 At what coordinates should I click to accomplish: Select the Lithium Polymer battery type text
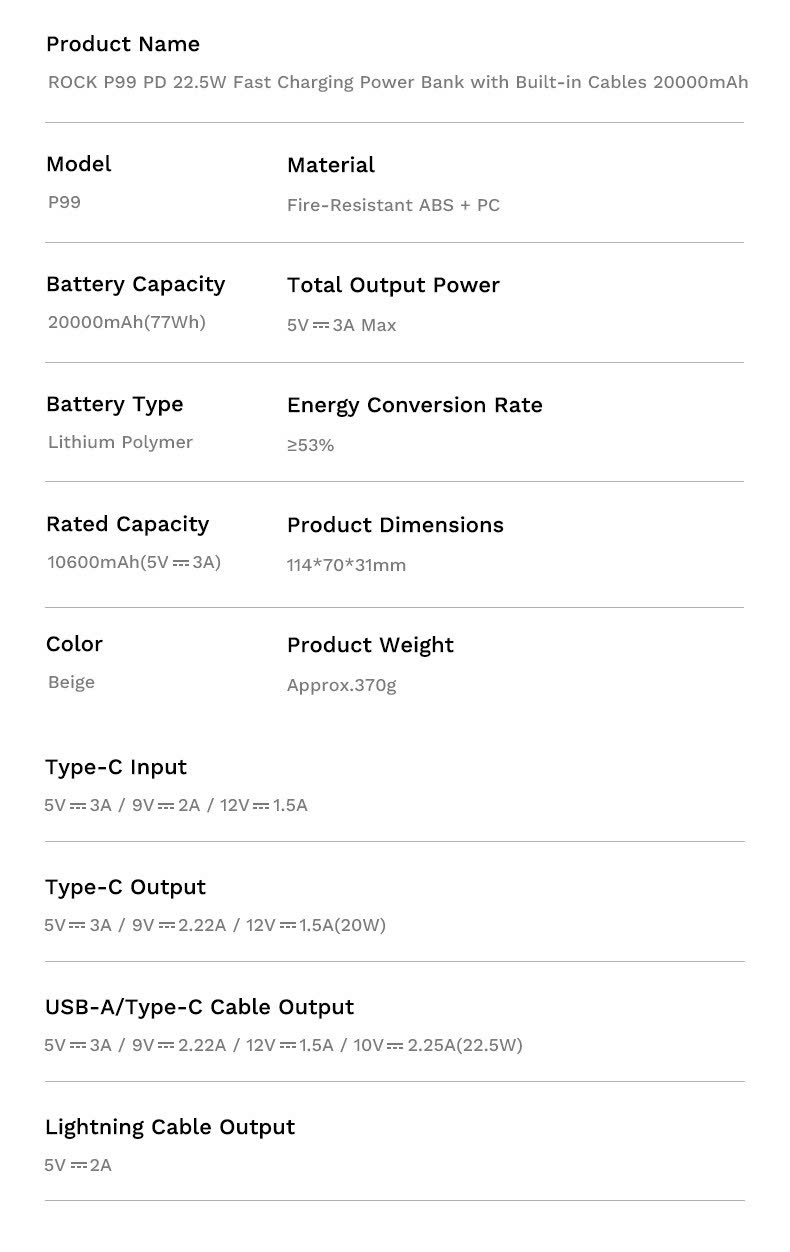pyautogui.click(x=121, y=442)
